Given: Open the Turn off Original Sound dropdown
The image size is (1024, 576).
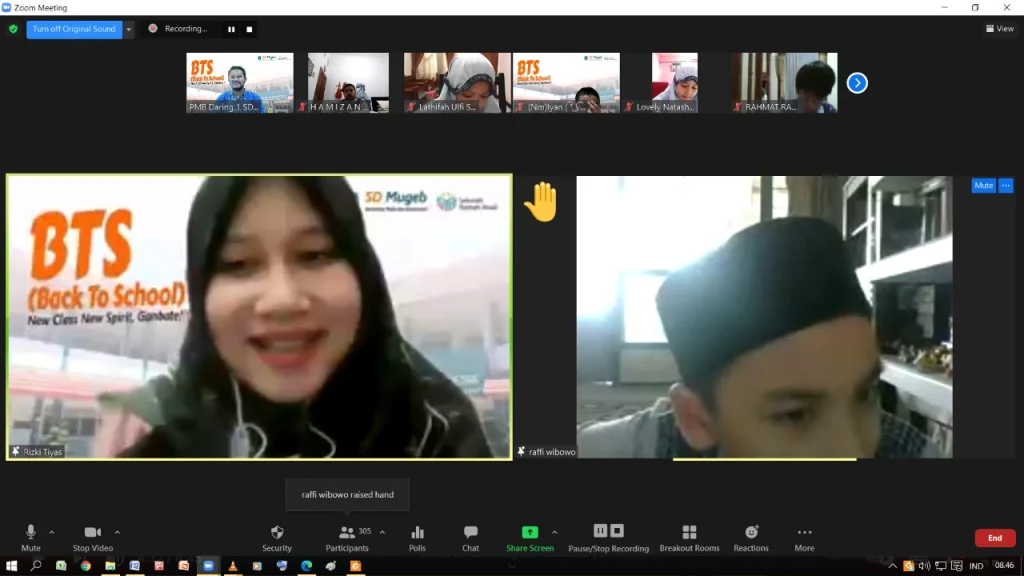Looking at the screenshot, I should coord(129,29).
